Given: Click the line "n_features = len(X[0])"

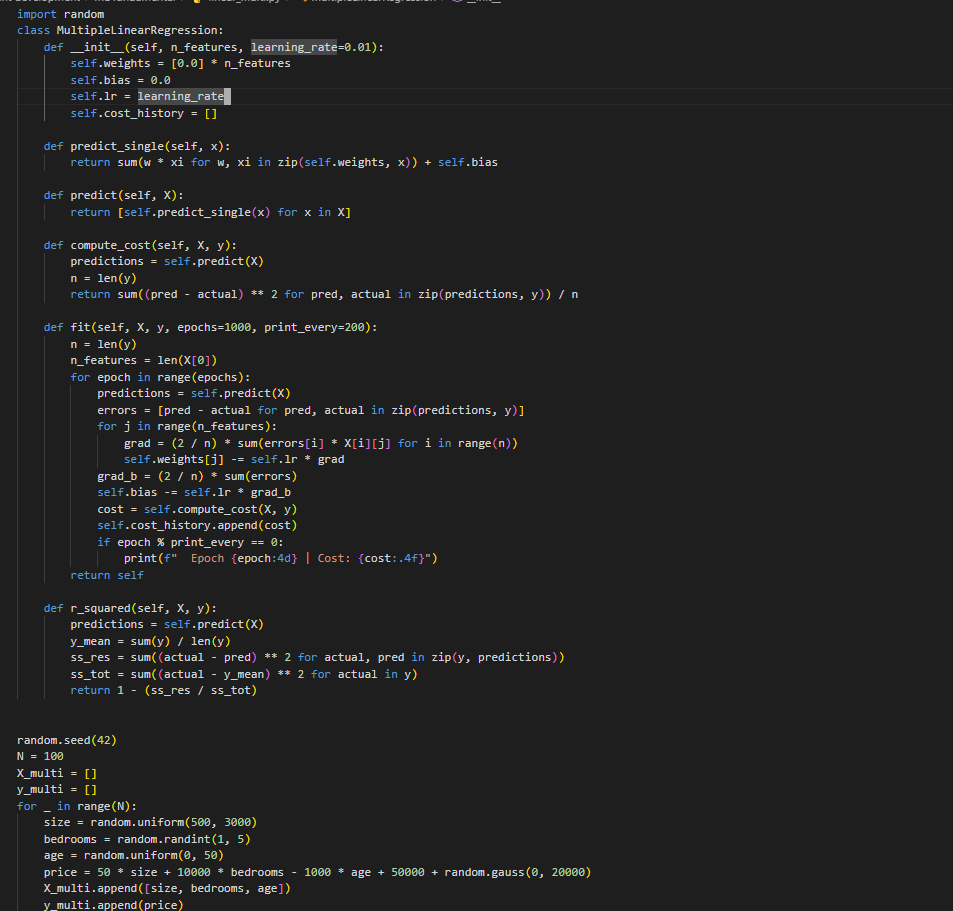Looking at the screenshot, I should [143, 360].
